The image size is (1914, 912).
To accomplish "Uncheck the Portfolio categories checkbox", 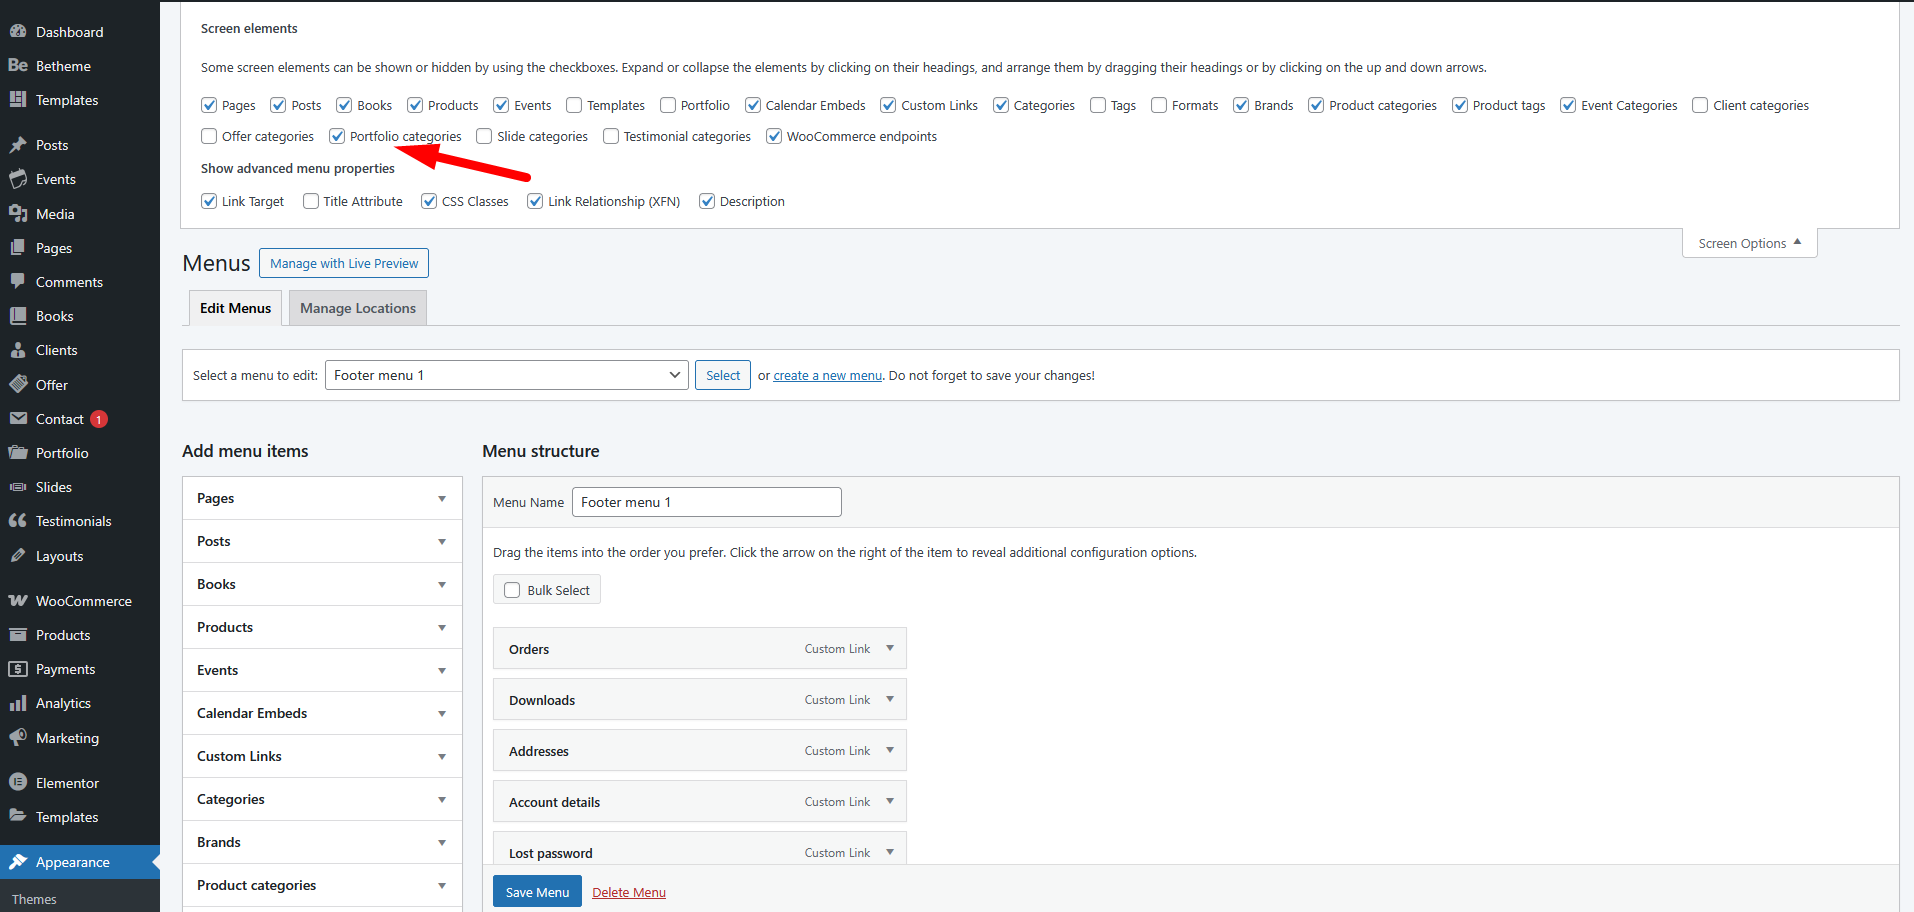I will (x=338, y=137).
